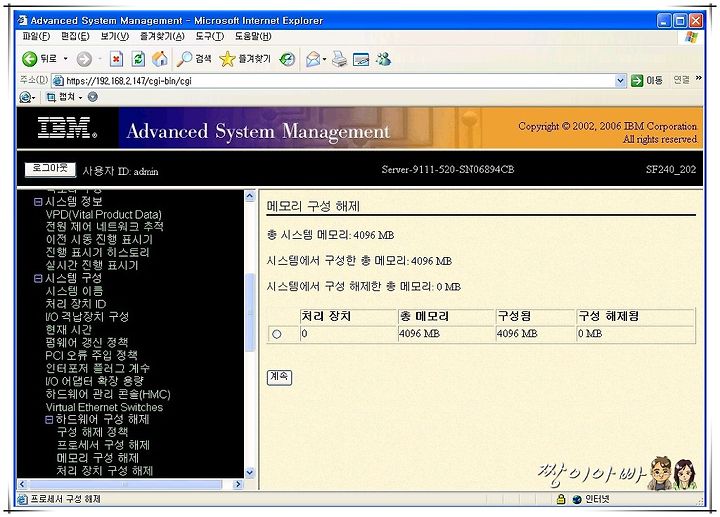Screen dimensions: 720x517
Task: Click navigation pane scroll right arrow
Action: 237,484
